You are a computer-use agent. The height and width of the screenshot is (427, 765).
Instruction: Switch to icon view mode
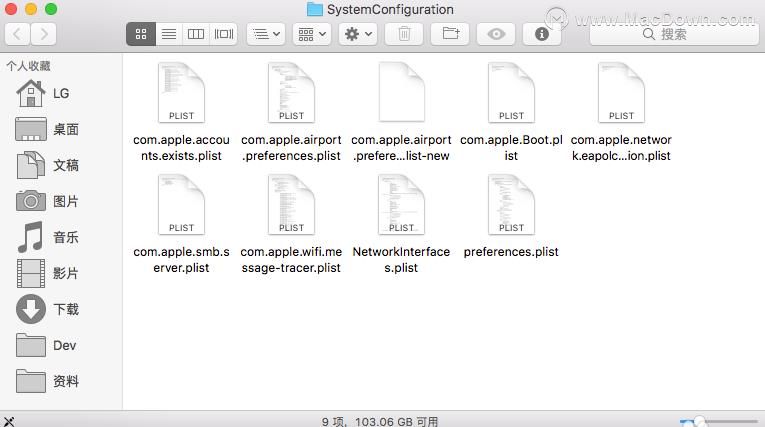141,34
